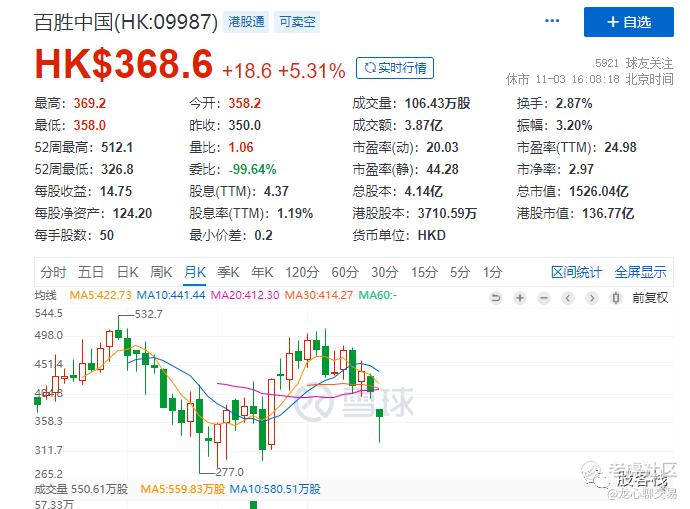Switch to the 15分 chart tab
The image size is (690, 509).
point(424,272)
